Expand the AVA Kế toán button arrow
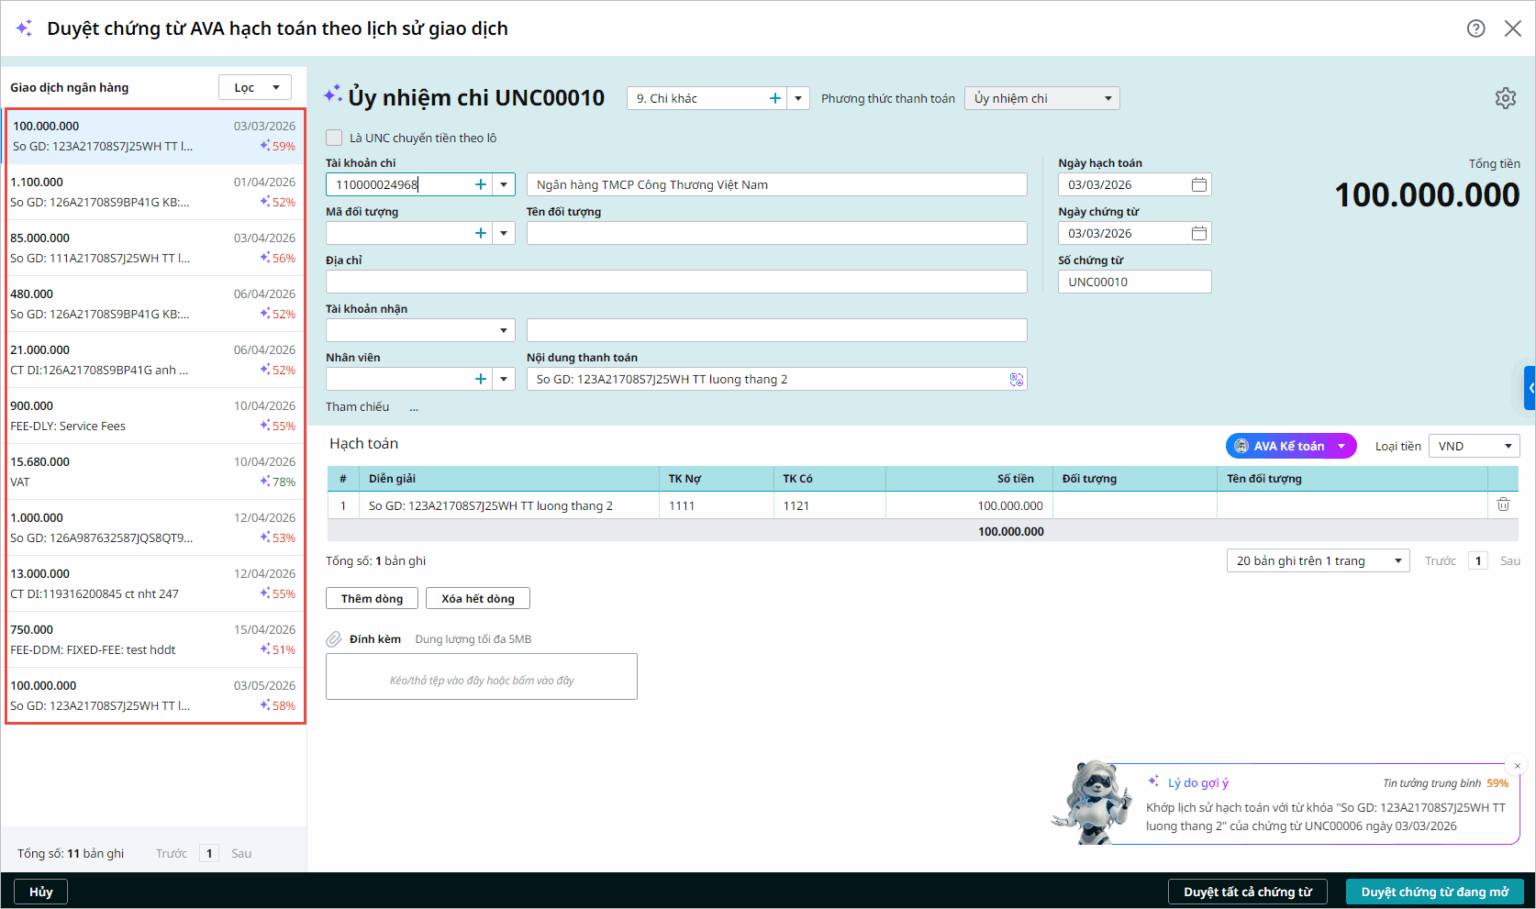 [1342, 446]
